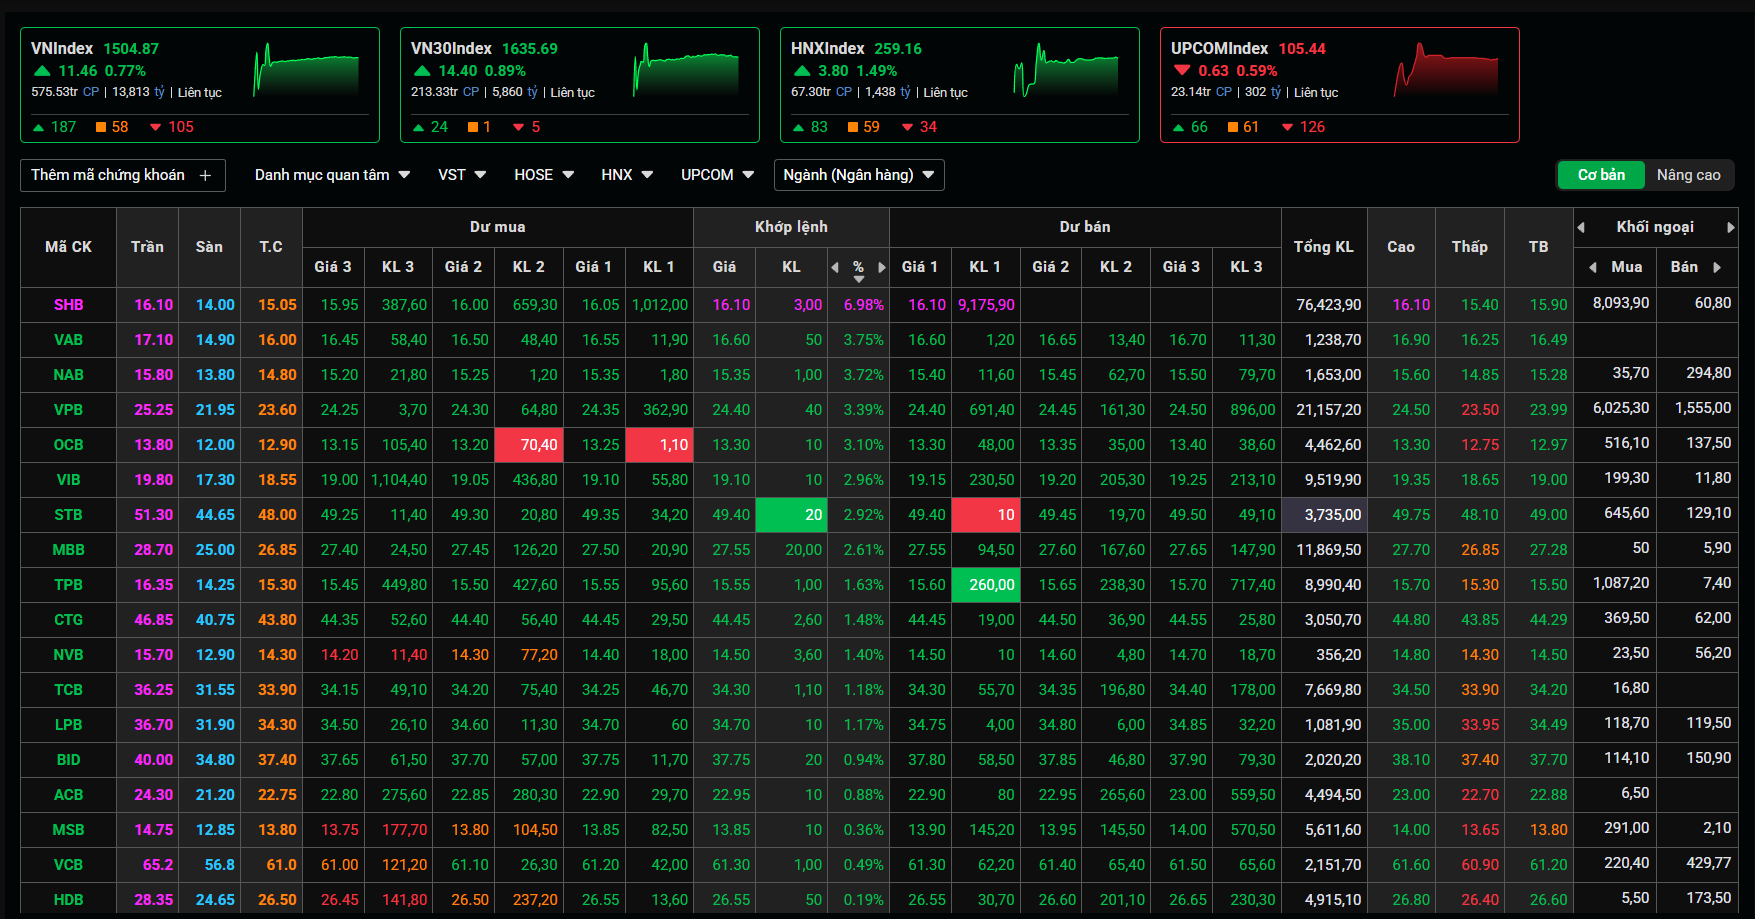
Task: Click the Sàn column header
Action: click(209, 247)
